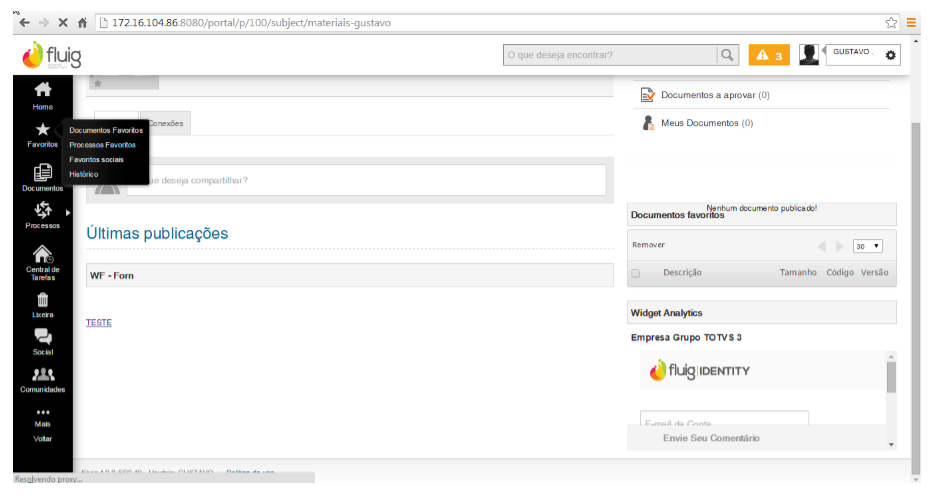Click the search magnifier icon
Screen dimensions: 932x497
point(728,55)
